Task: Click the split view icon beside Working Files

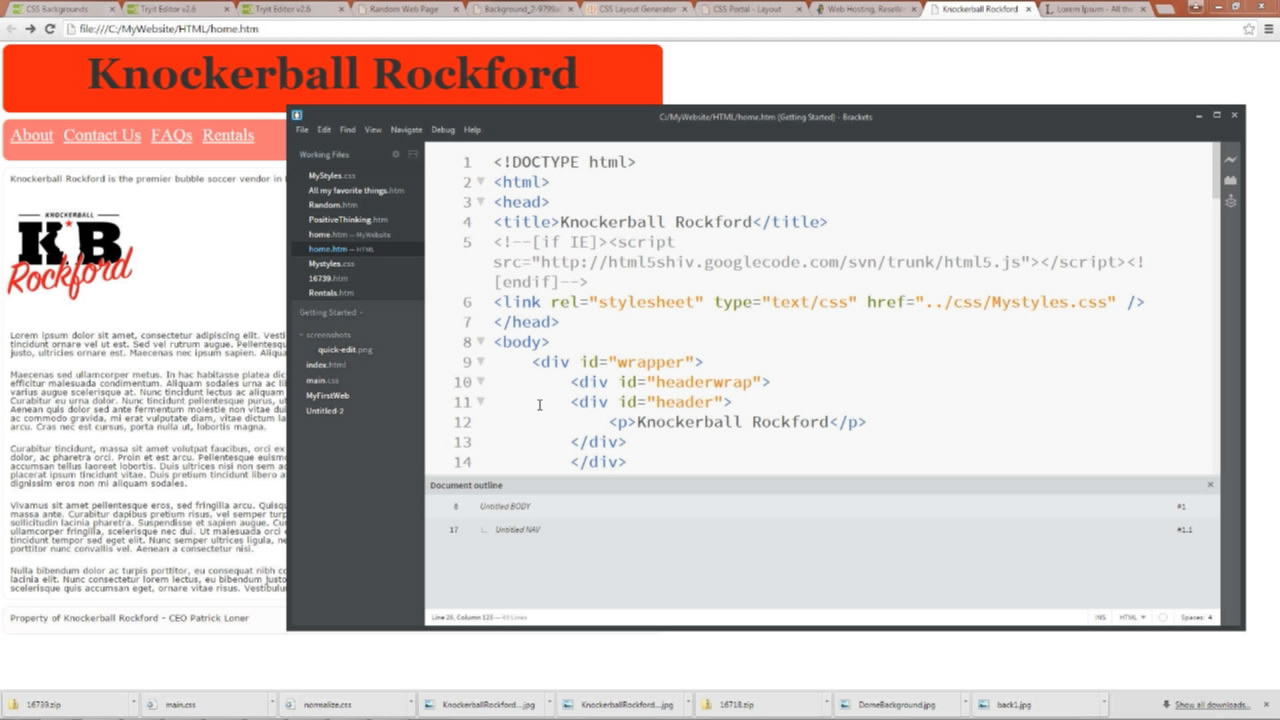Action: point(413,155)
